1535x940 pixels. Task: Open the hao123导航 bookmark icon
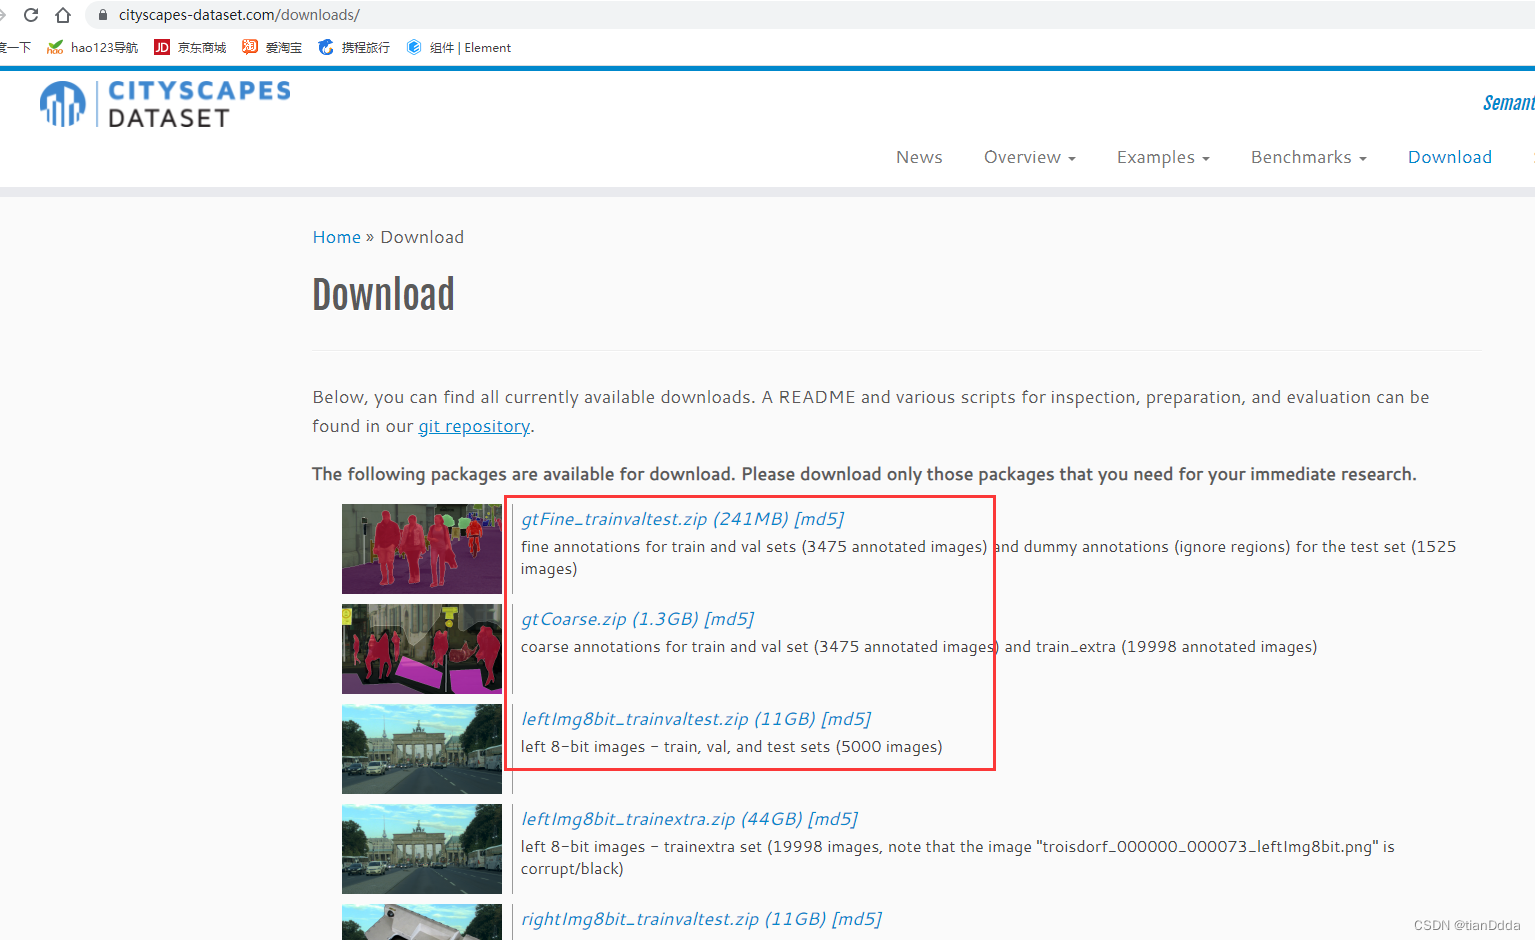[x=54, y=46]
